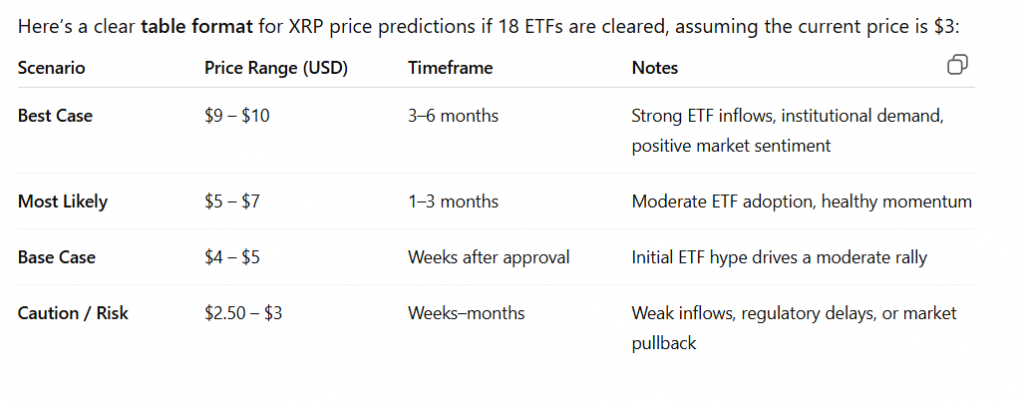Screen dimensions: 1024x404
Task: Select the $2.50 – $3 price cell
Action: pyautogui.click(x=243, y=313)
